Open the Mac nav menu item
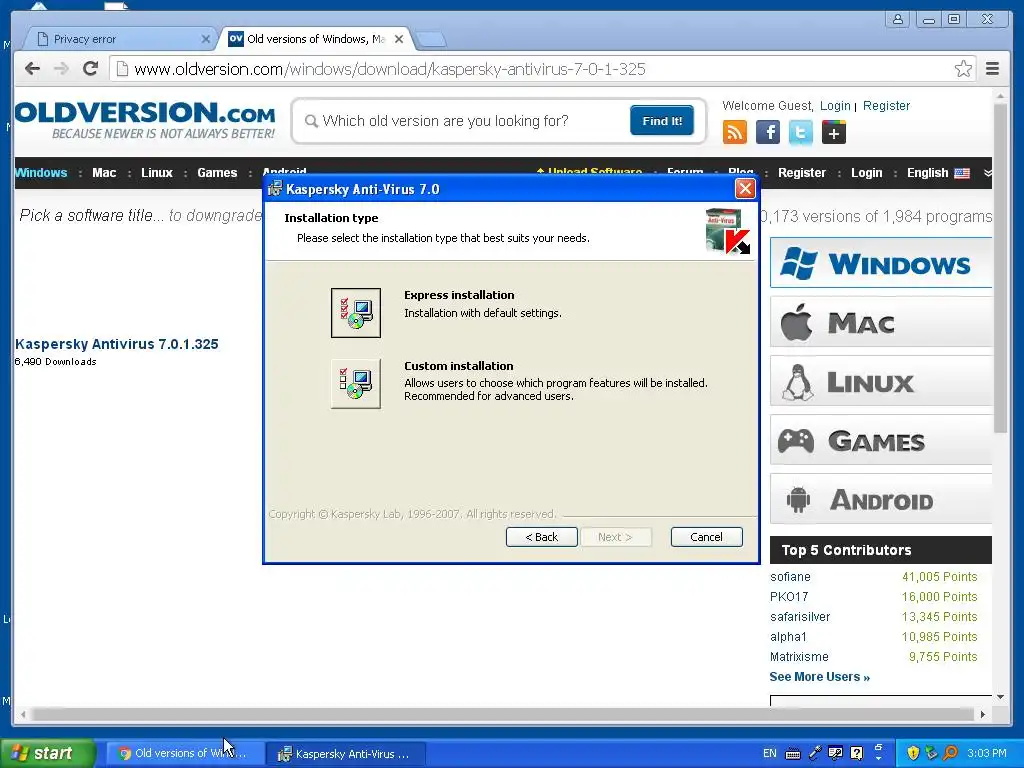Viewport: 1024px width, 768px height. coord(104,173)
